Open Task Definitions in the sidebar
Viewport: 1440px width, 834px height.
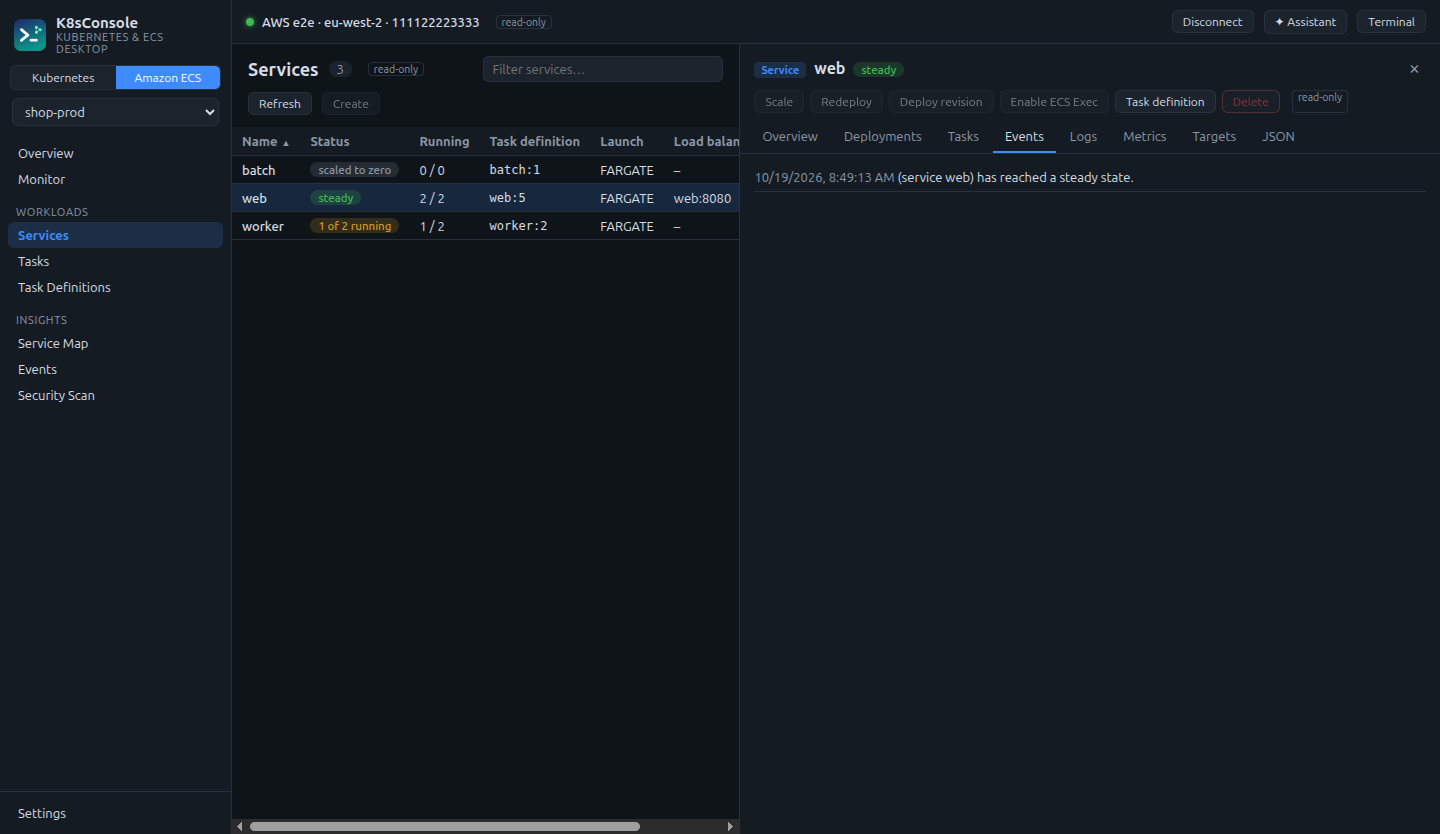coord(115,287)
